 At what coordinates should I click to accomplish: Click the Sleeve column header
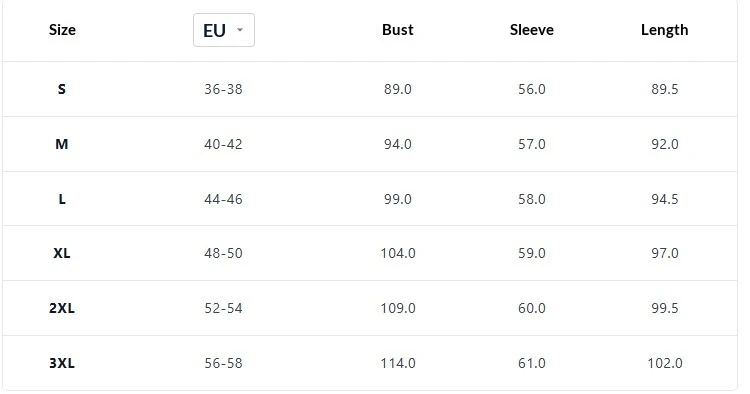[531, 30]
